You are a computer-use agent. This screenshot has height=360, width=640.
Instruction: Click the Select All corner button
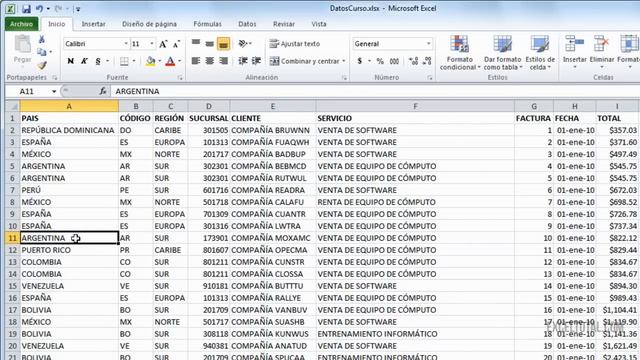[x=13, y=107]
